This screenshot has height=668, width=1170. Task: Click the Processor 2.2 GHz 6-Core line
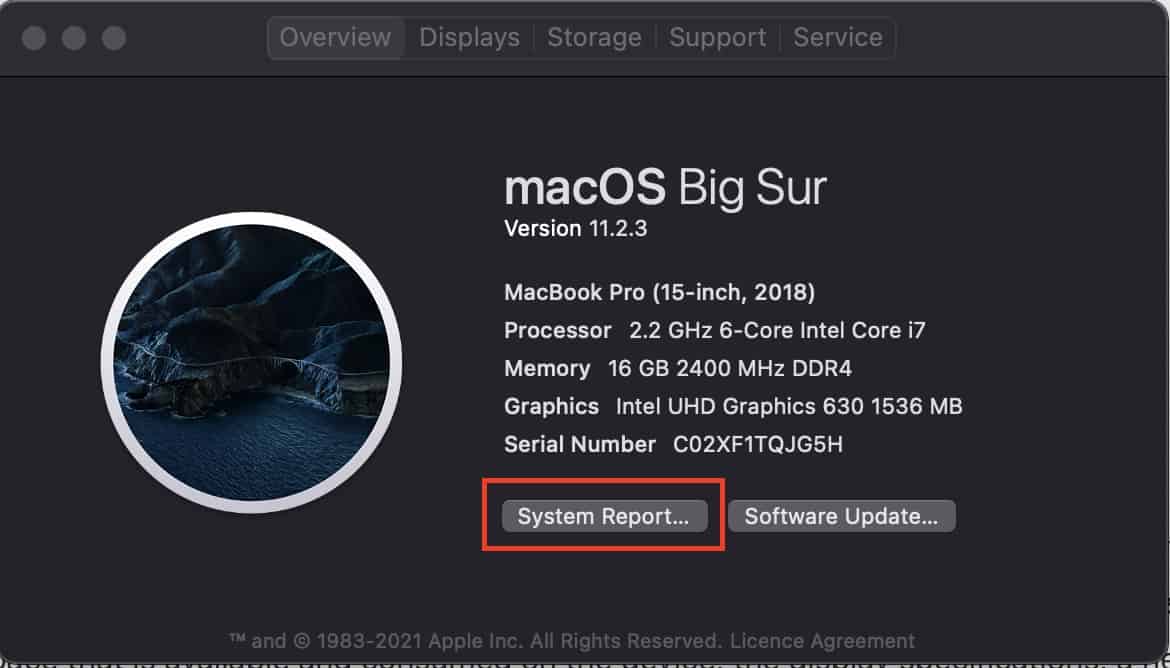[x=715, y=331]
